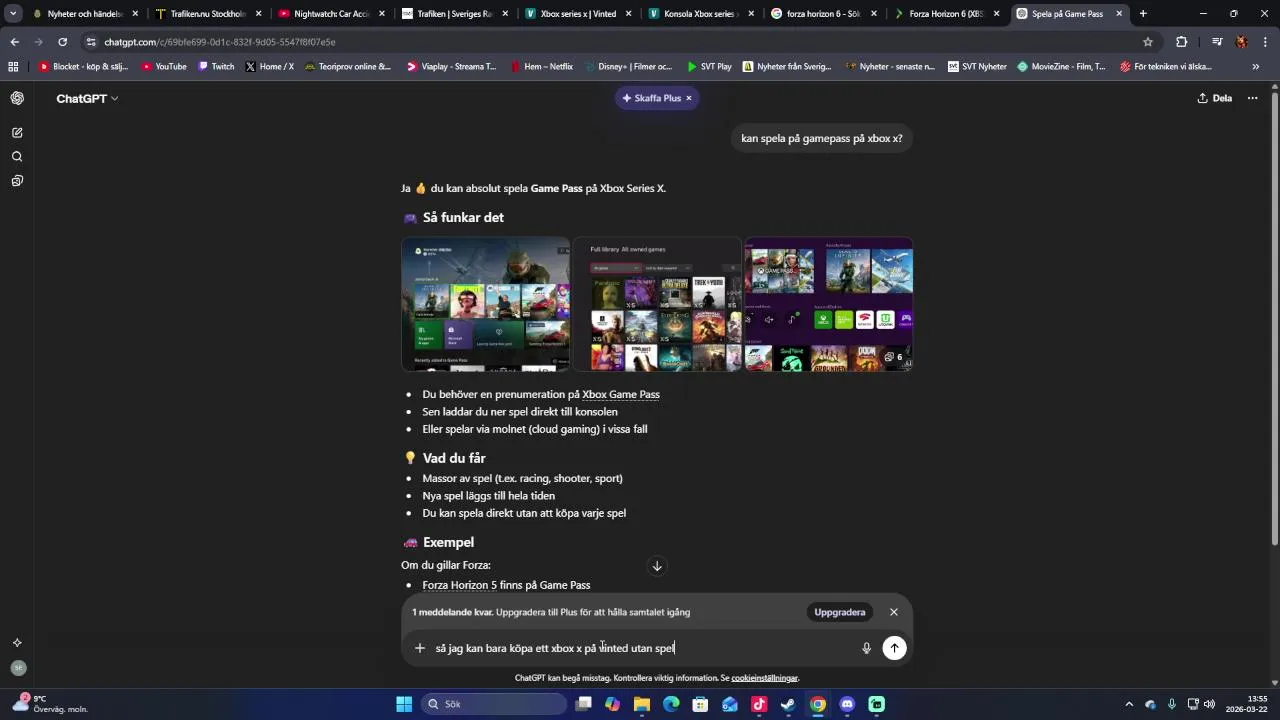Open the chat search icon in the sidebar
The image size is (1280, 720).
pos(17,156)
